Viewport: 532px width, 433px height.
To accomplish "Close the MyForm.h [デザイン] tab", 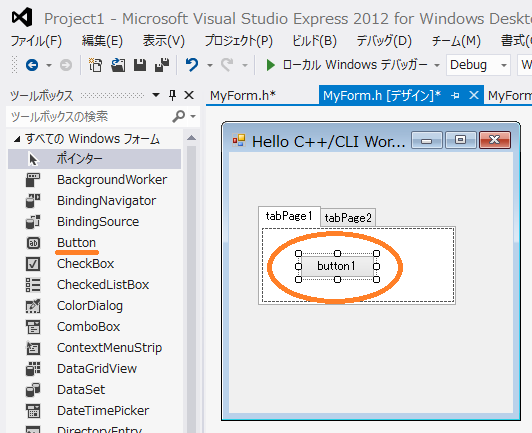I will [474, 95].
